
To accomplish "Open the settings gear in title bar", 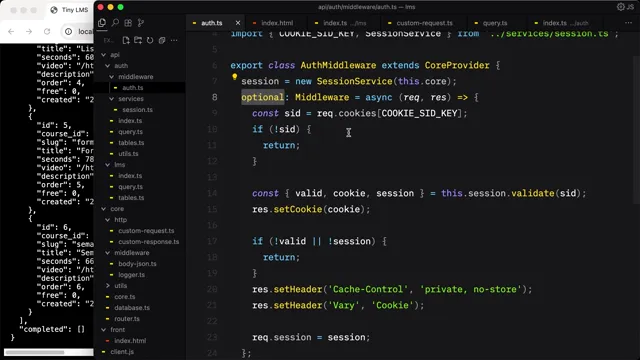I will pos(620,7).
